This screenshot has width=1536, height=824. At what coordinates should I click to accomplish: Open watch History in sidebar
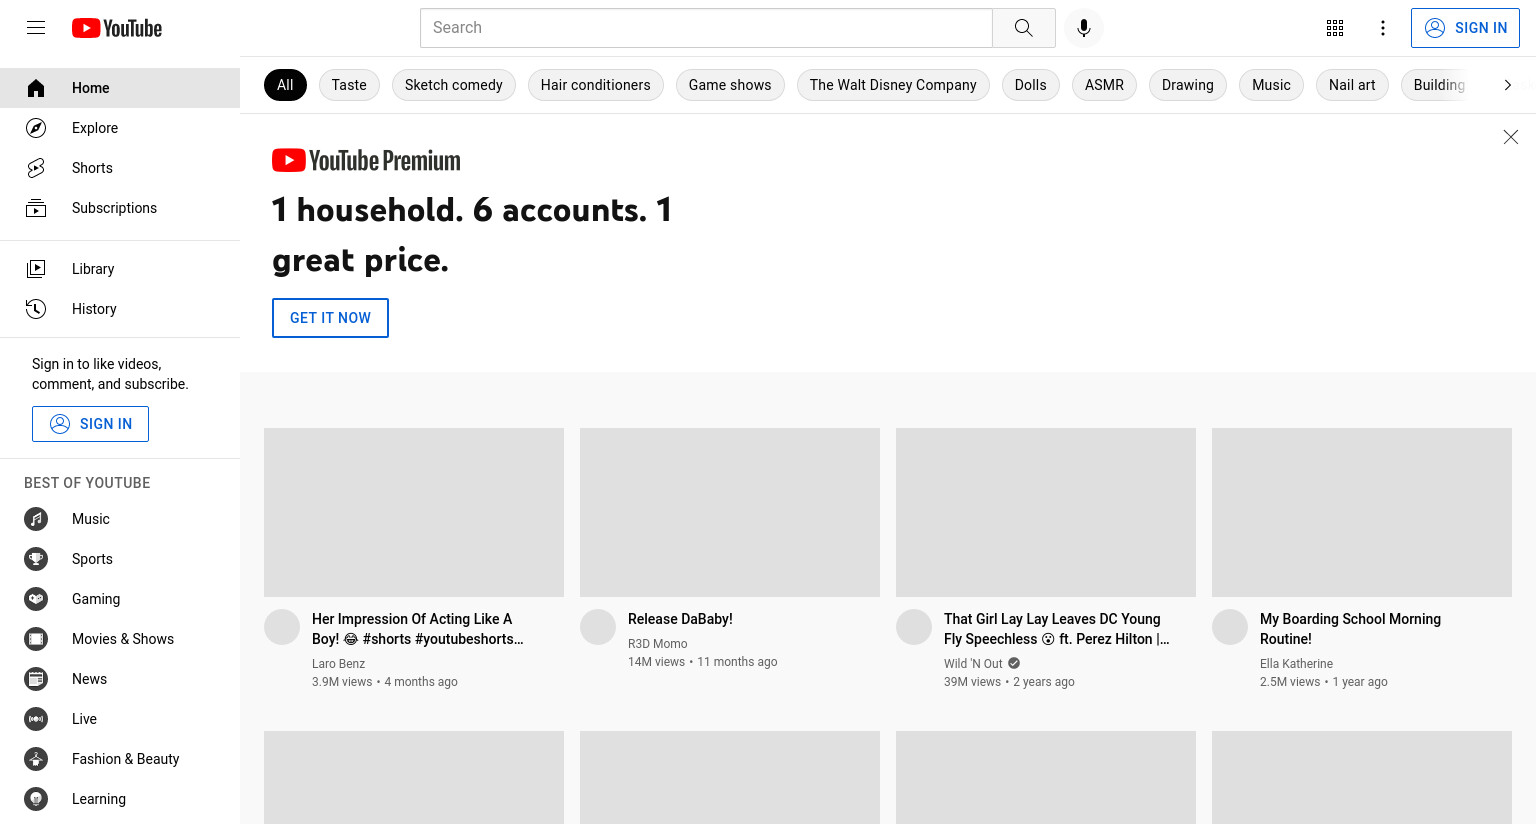click(x=120, y=309)
